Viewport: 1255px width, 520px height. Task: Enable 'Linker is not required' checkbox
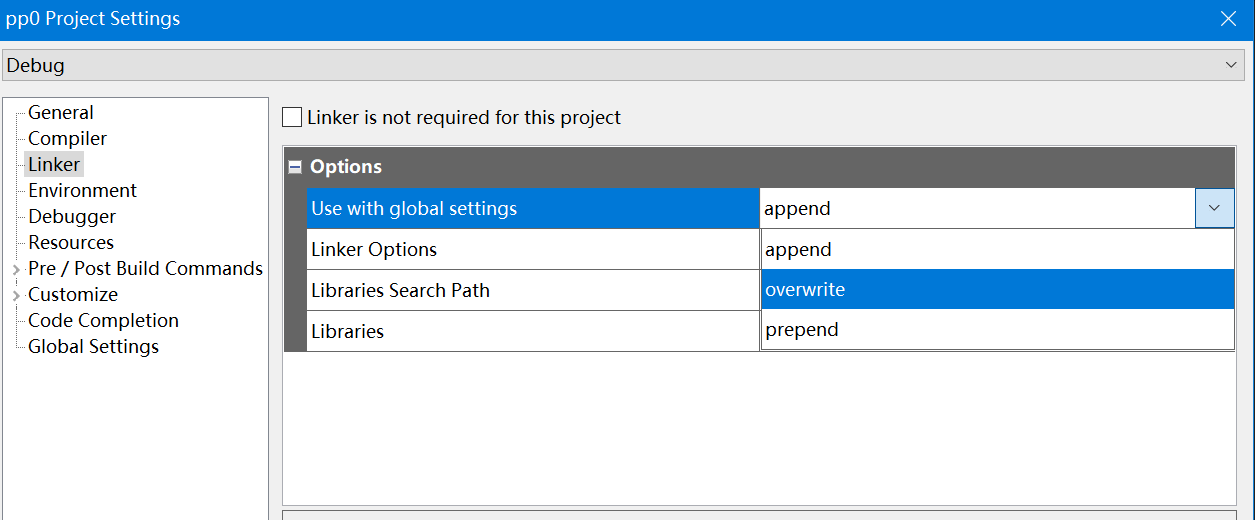point(292,118)
